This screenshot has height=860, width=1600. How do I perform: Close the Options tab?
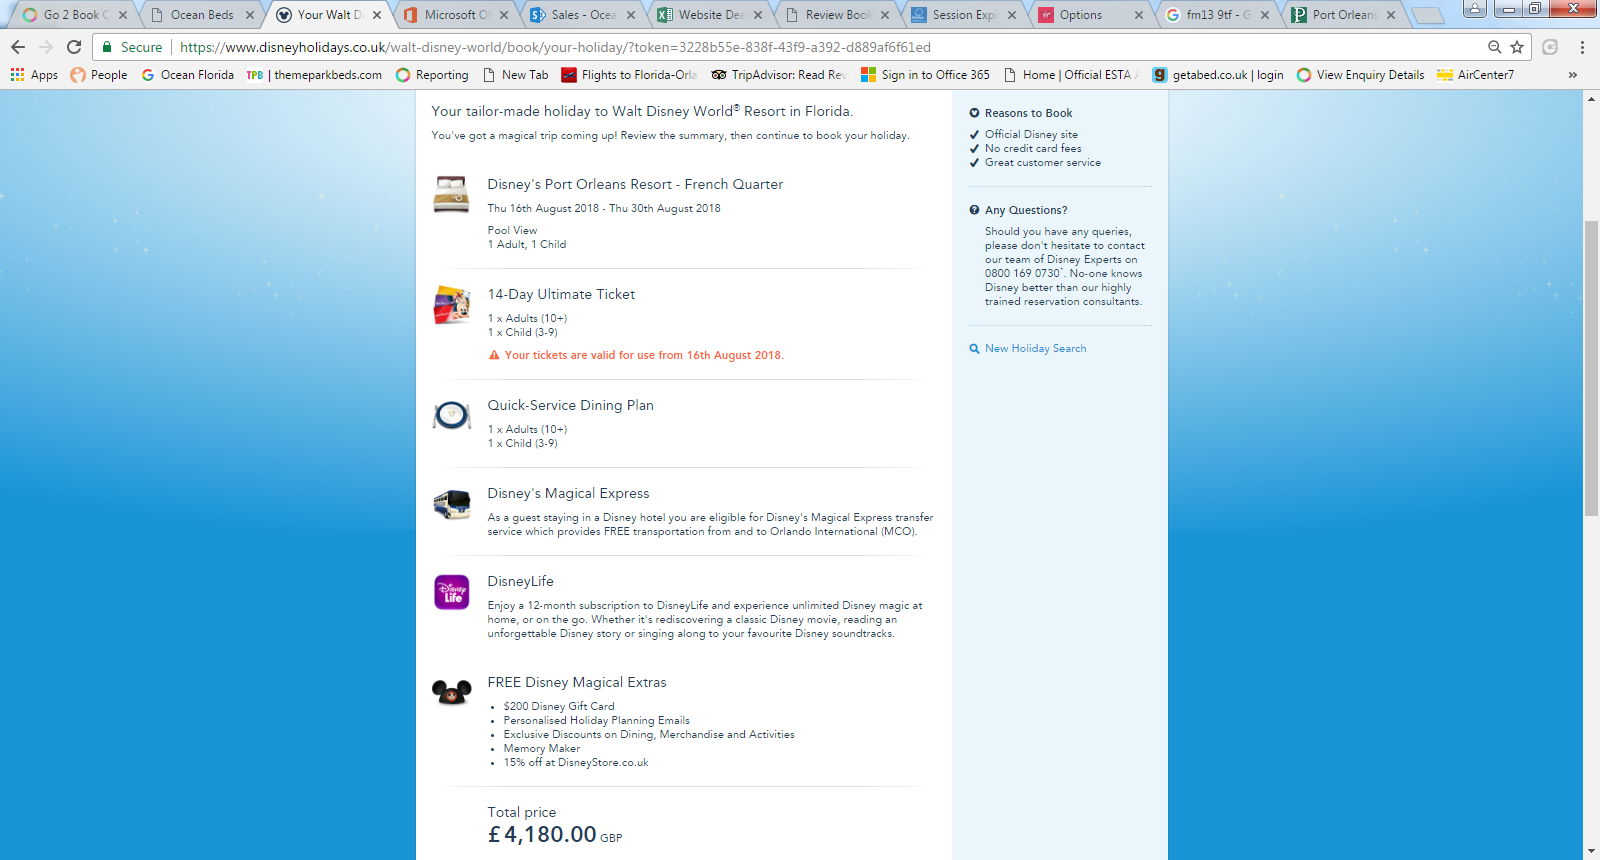pos(1139,15)
